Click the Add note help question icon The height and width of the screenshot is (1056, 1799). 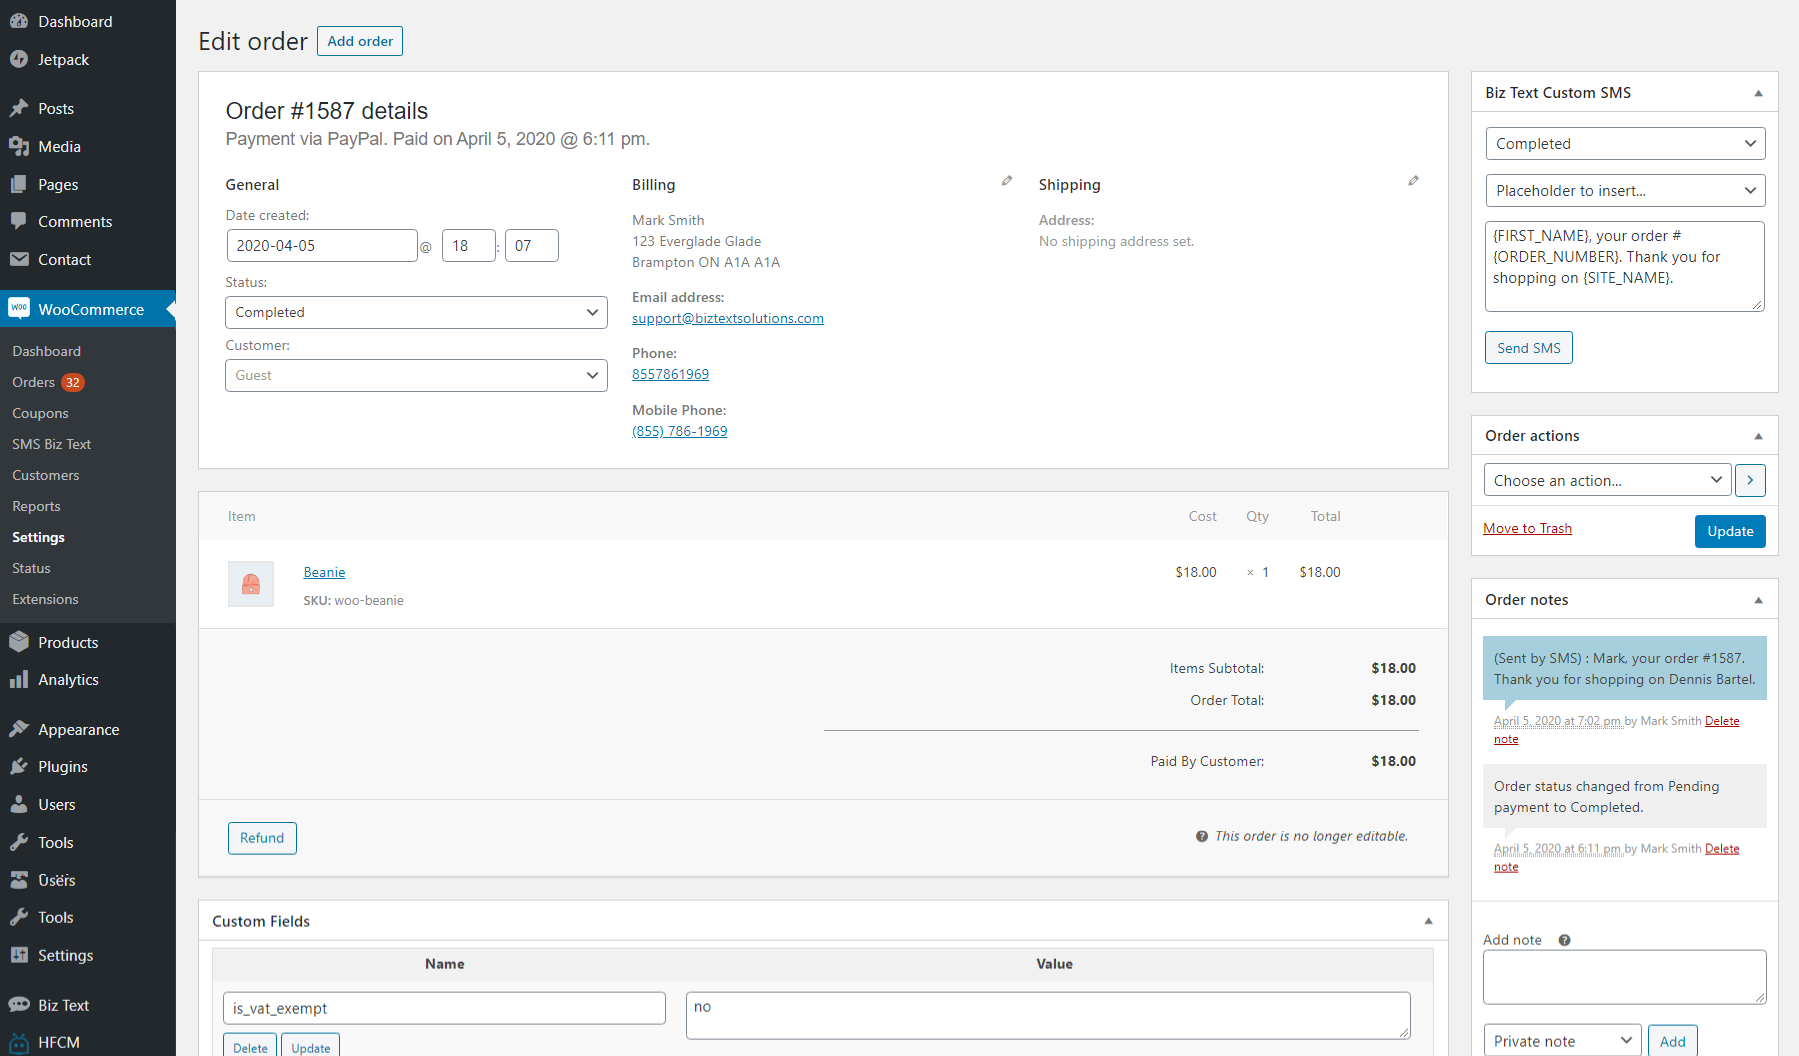coord(1564,940)
